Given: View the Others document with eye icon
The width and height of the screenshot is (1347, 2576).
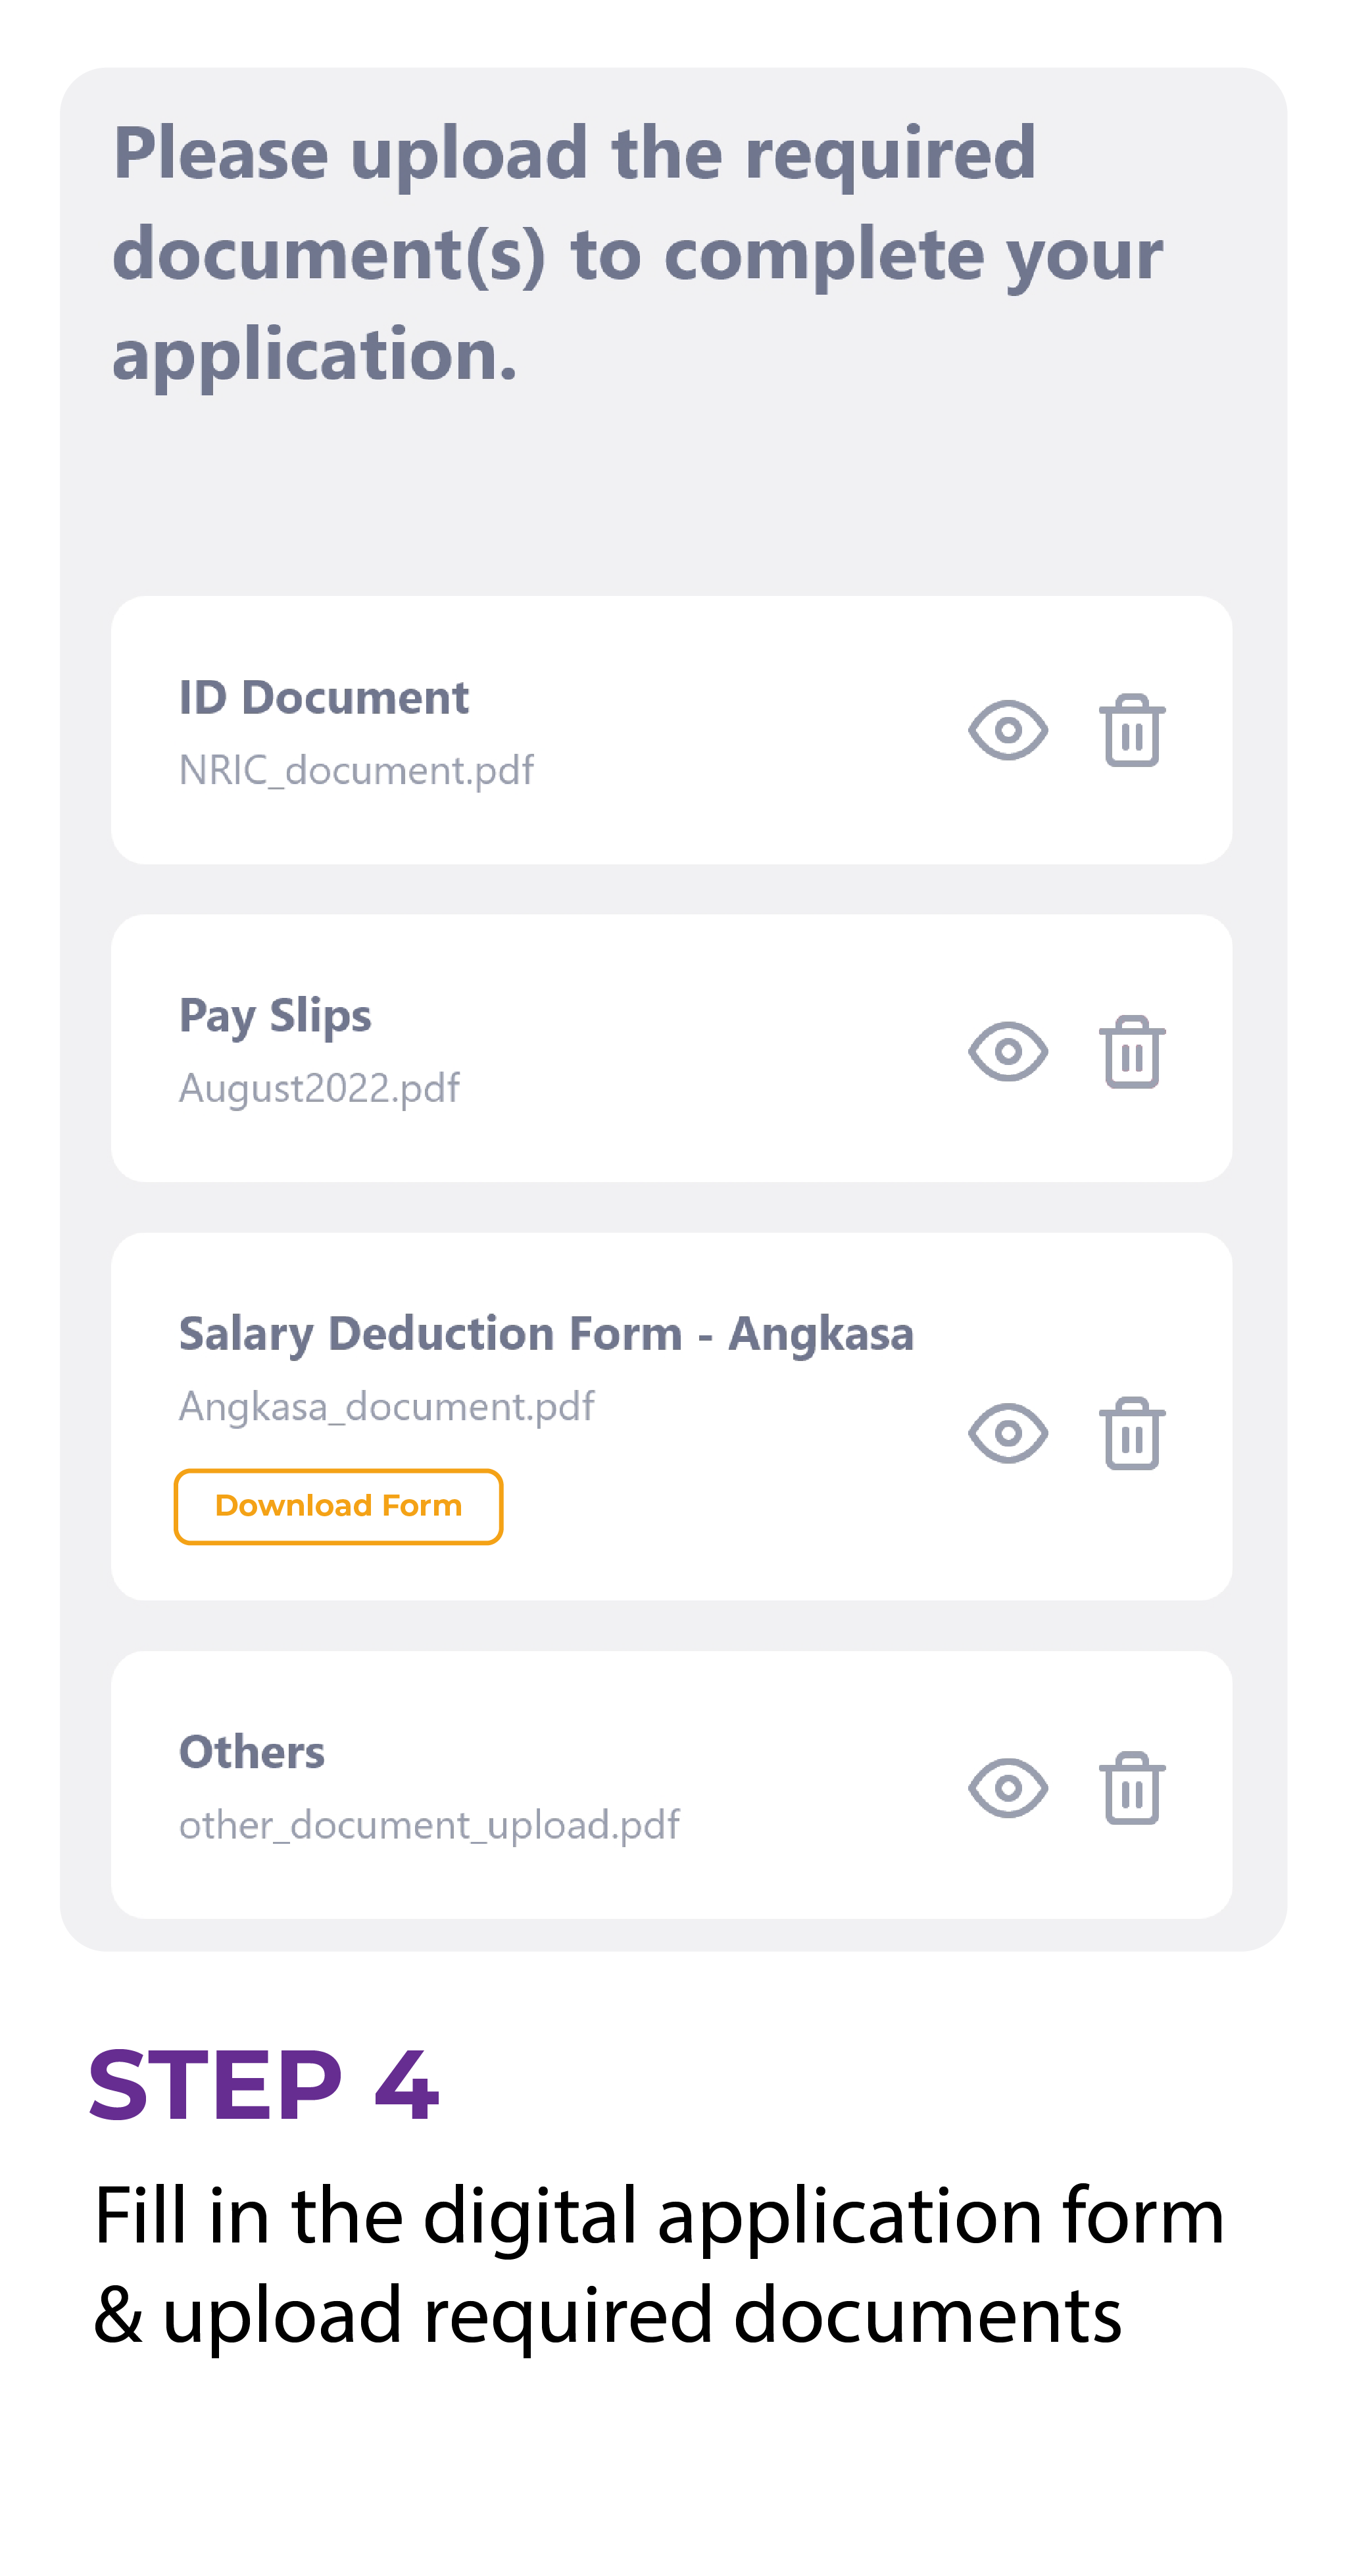Looking at the screenshot, I should point(1008,1788).
